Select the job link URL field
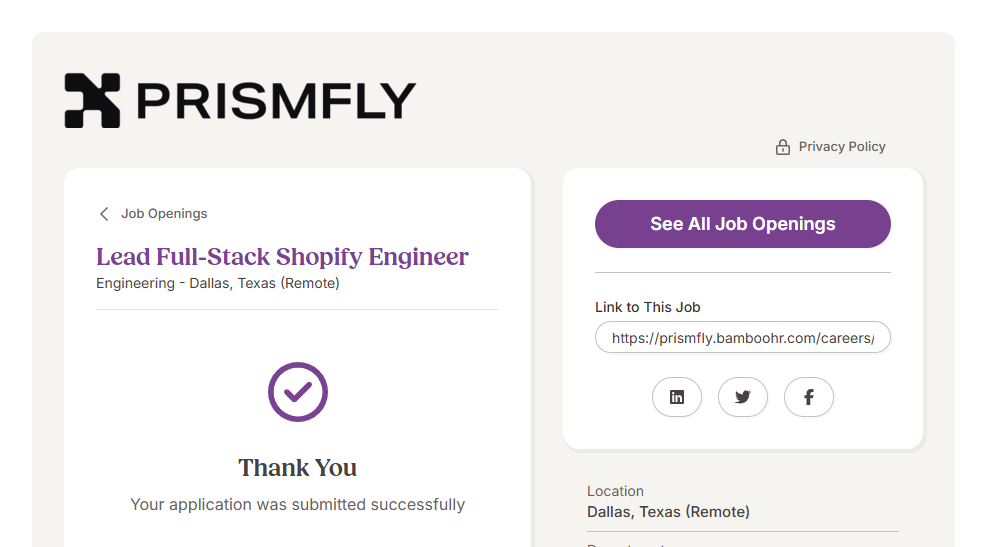Viewport: 987px width, 547px height. 742,338
